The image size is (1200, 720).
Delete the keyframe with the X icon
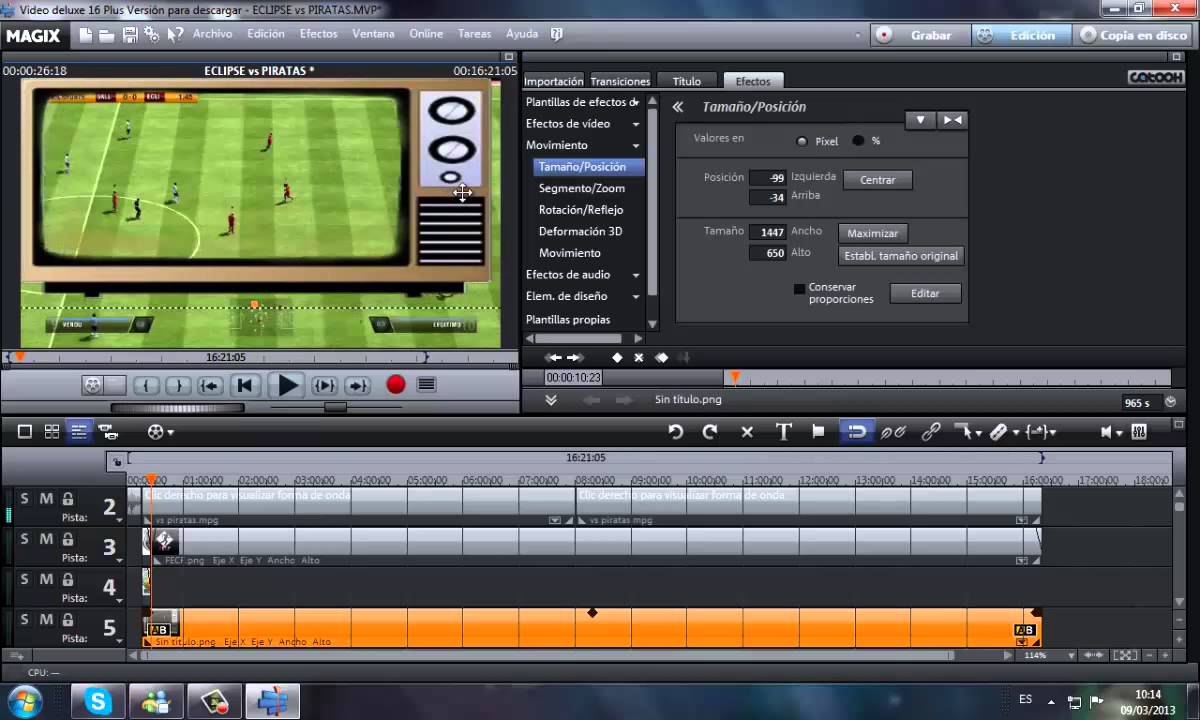click(x=639, y=358)
